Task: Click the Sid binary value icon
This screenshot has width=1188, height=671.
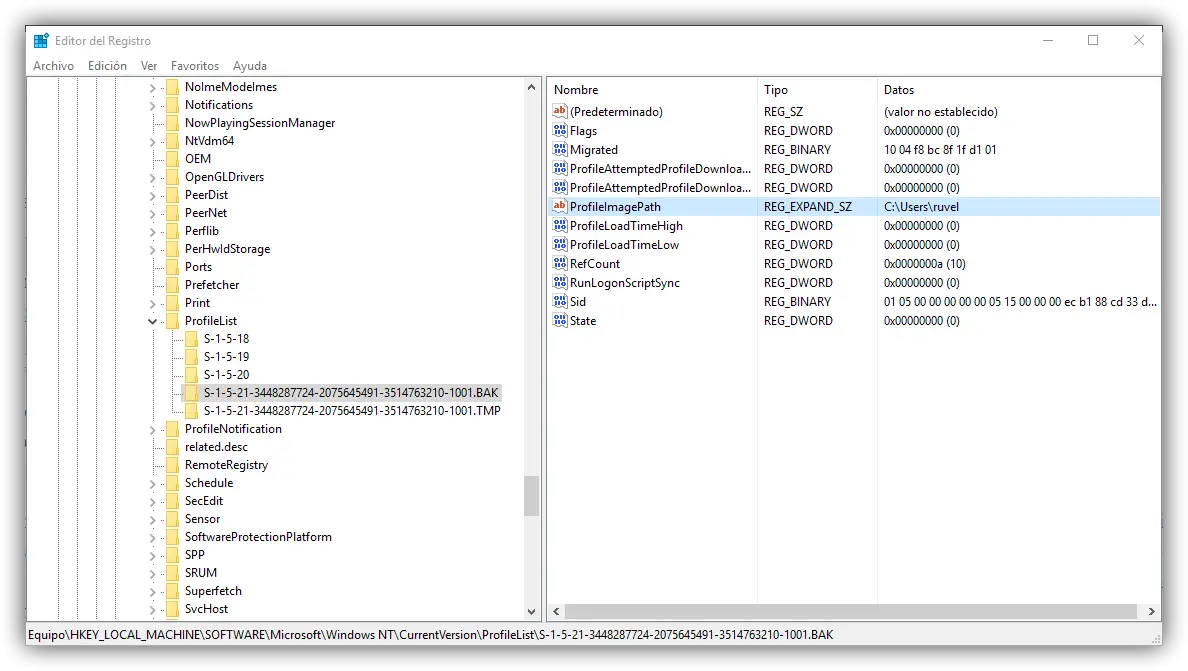Action: point(560,301)
